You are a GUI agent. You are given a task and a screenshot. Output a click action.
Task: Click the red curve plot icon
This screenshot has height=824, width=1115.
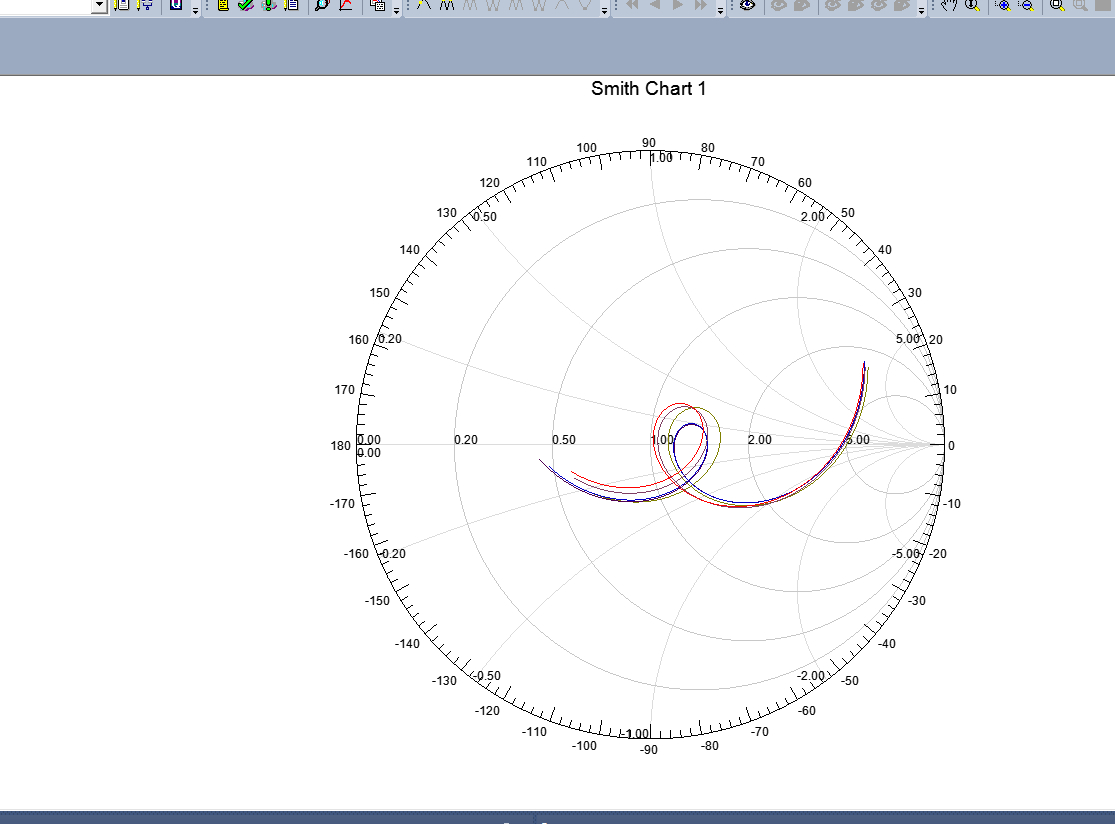point(346,4)
